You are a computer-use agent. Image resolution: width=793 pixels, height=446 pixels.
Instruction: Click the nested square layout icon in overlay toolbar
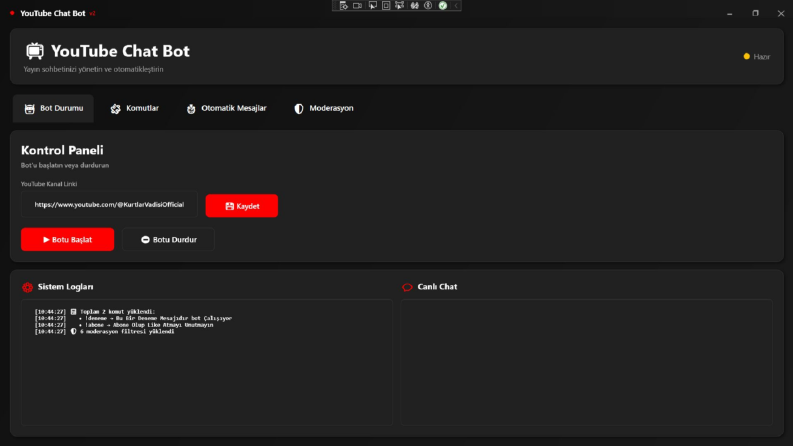[386, 6]
